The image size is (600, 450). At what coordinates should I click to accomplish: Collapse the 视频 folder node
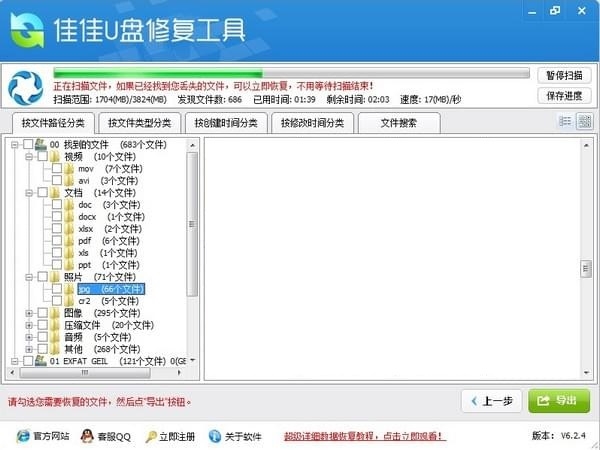(29, 157)
